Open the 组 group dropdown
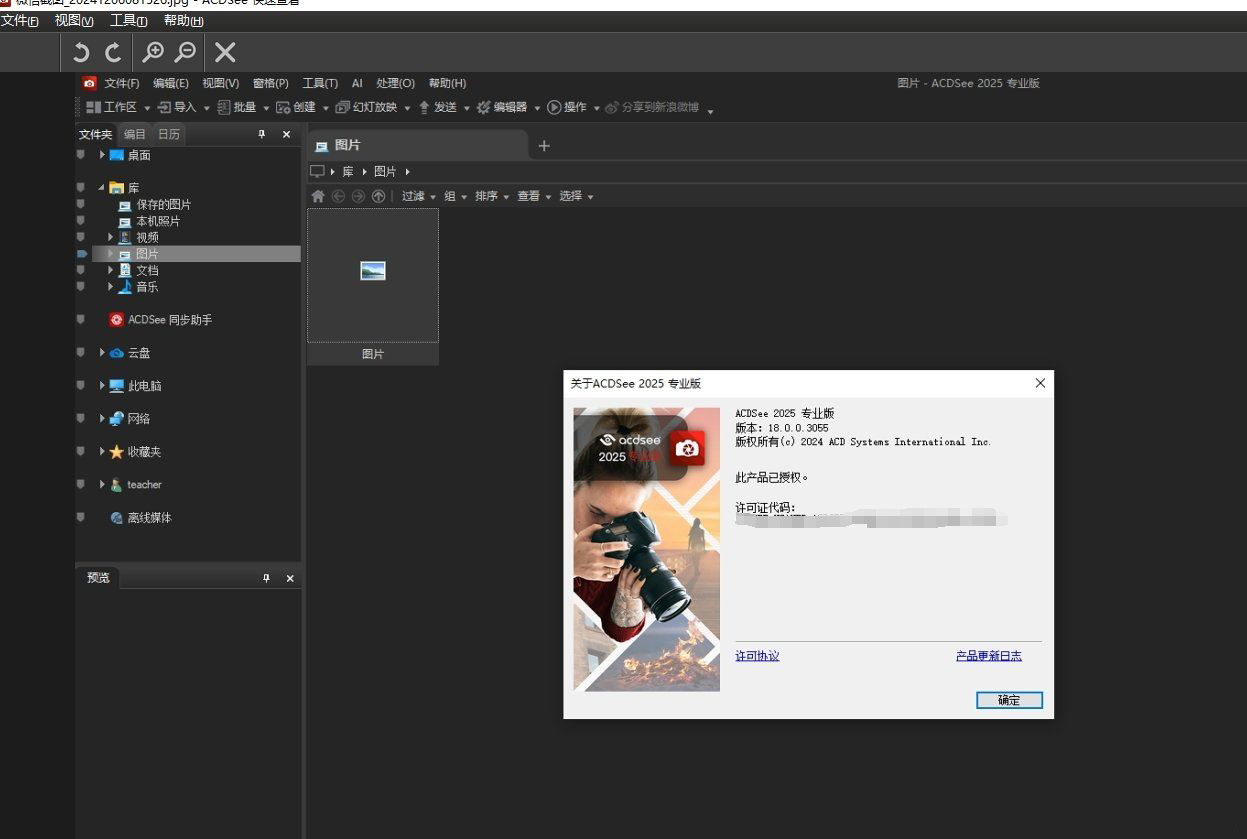Screen dimensions: 1247x839 (x=455, y=196)
